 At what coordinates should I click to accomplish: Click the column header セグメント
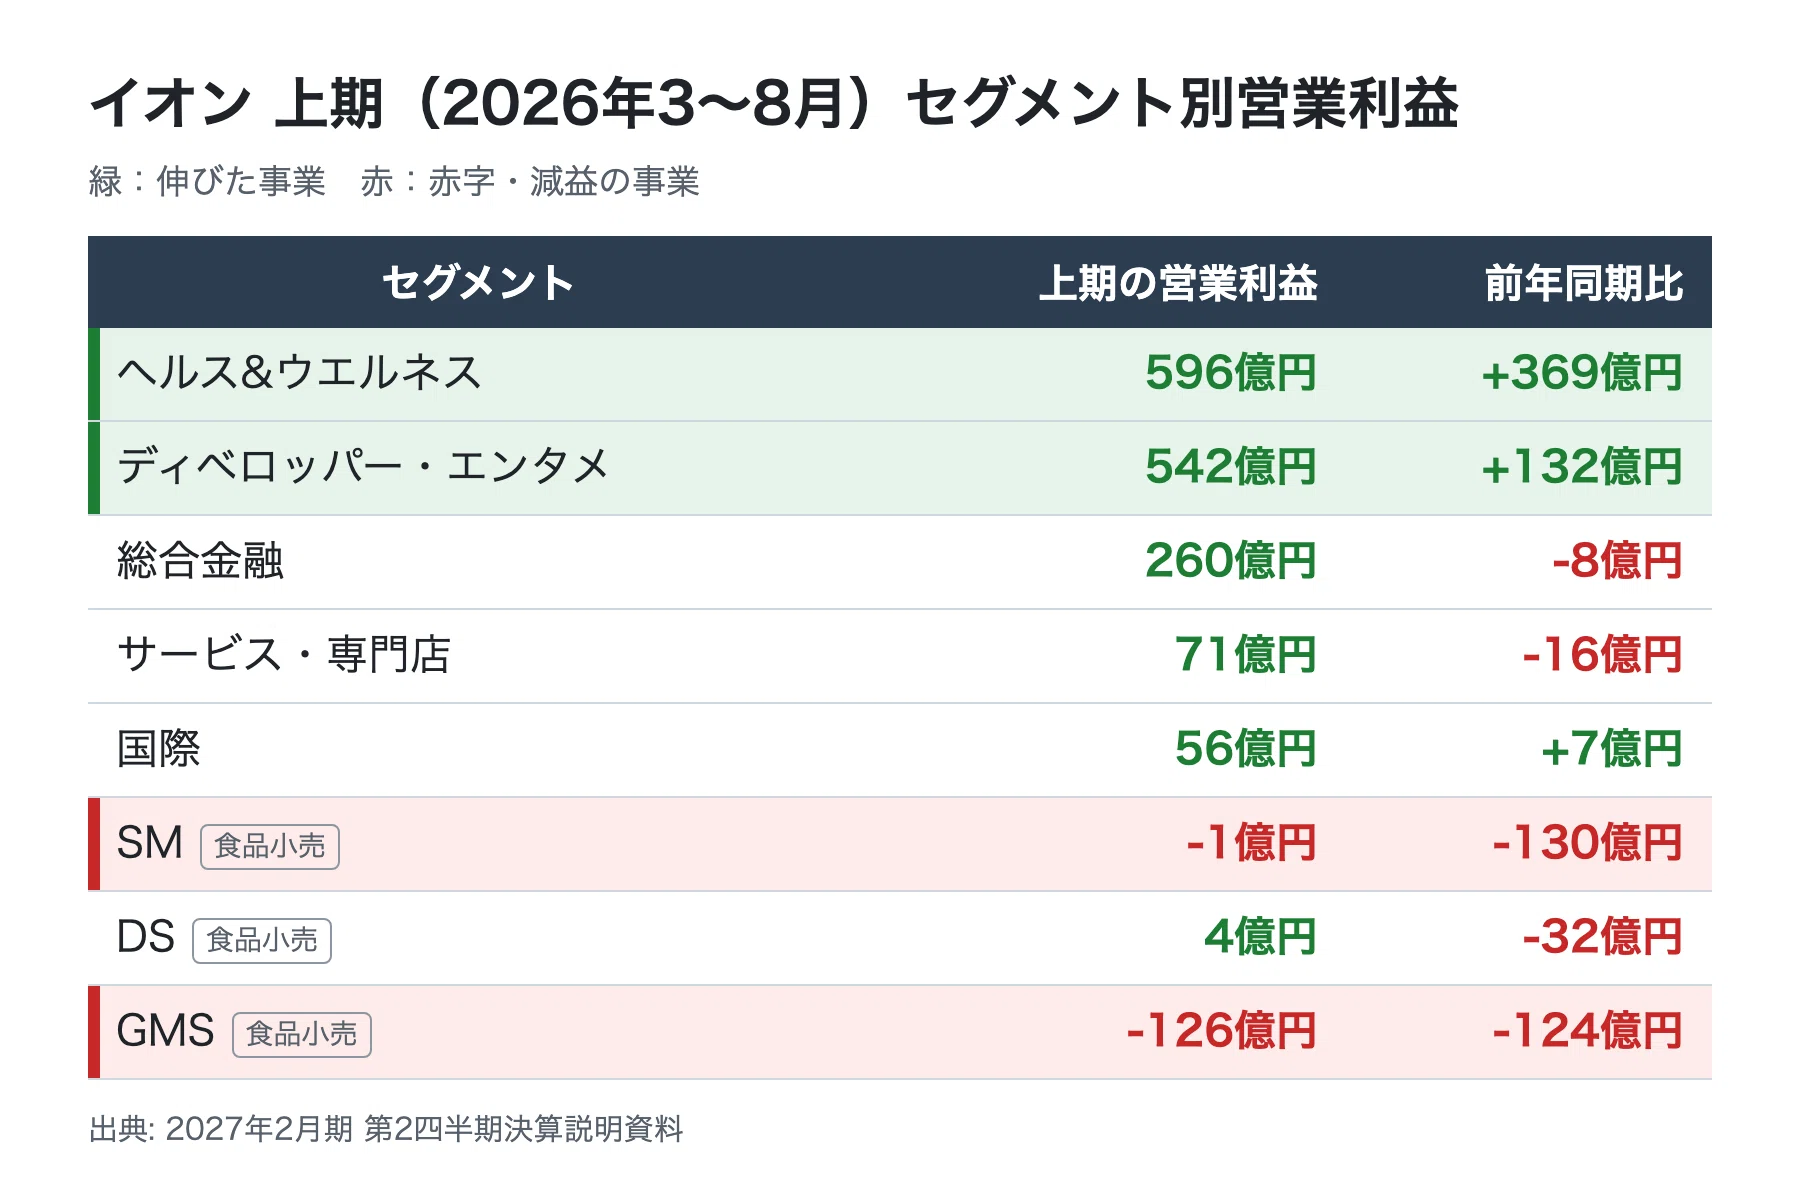(478, 283)
